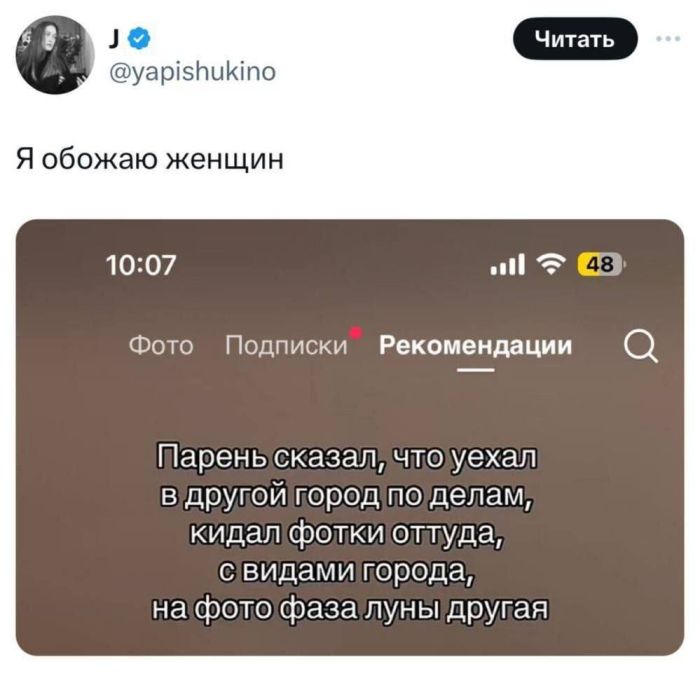Click the cellular signal bars icon
Image resolution: width=700 pixels, height=678 pixels.
tap(508, 266)
